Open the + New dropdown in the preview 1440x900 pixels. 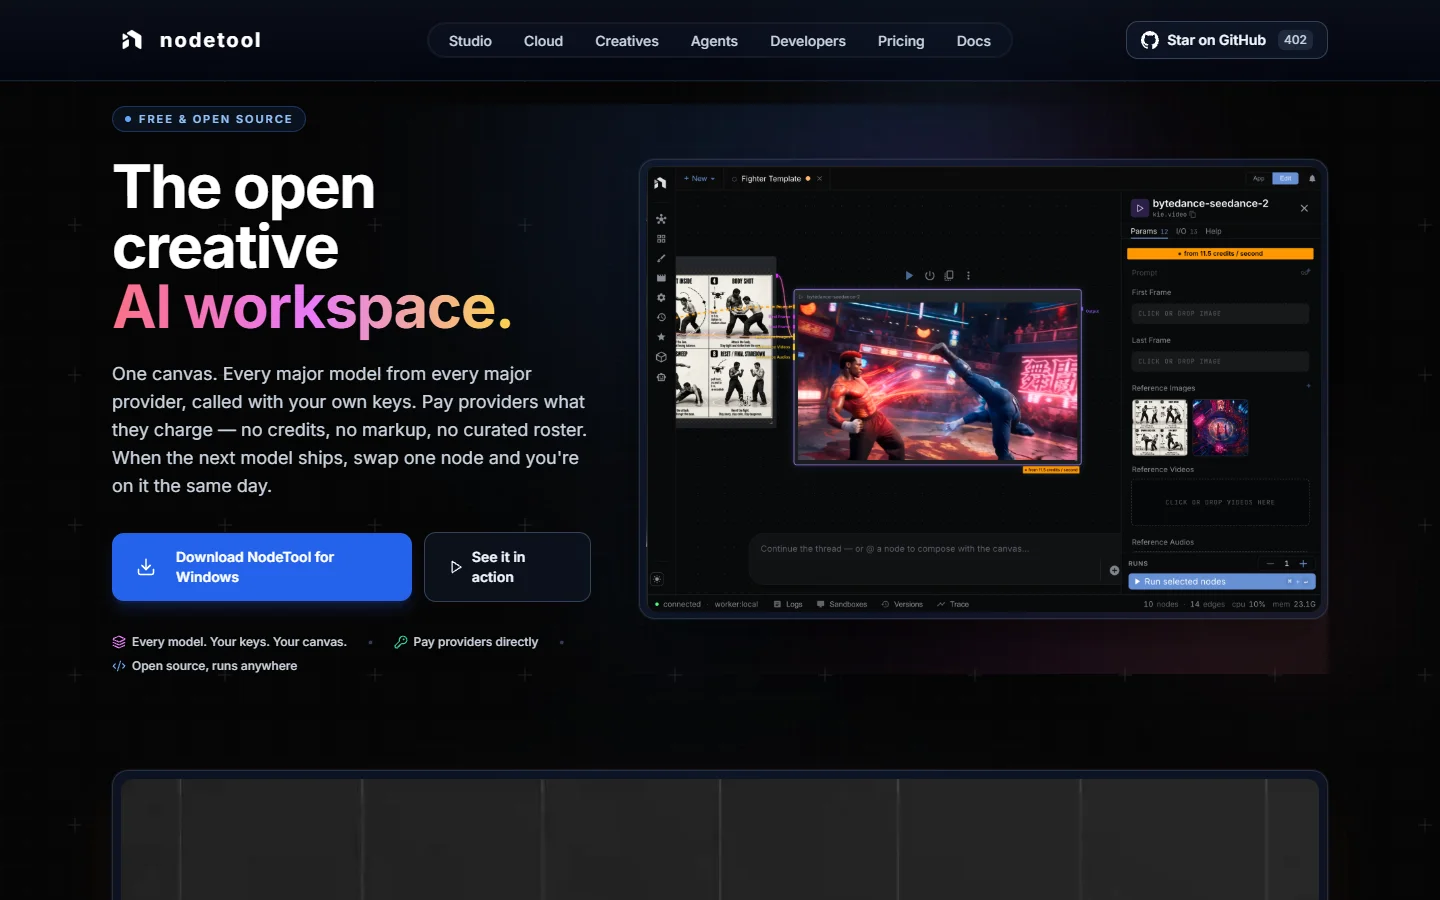(699, 179)
